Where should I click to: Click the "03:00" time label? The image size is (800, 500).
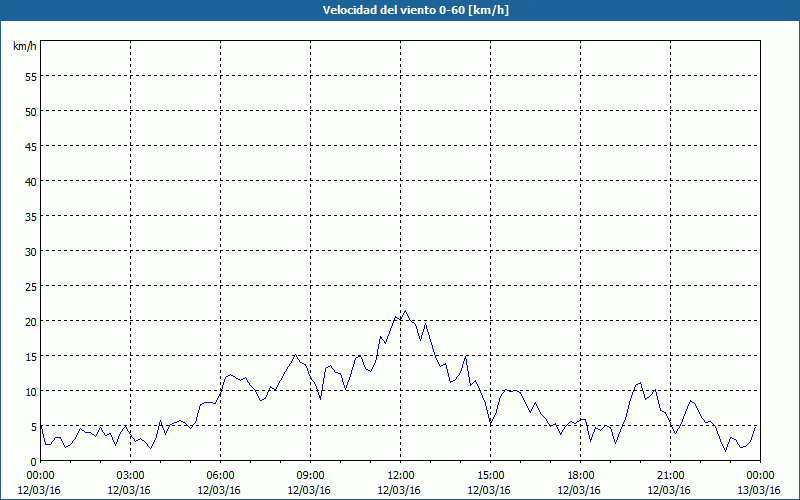tap(130, 476)
